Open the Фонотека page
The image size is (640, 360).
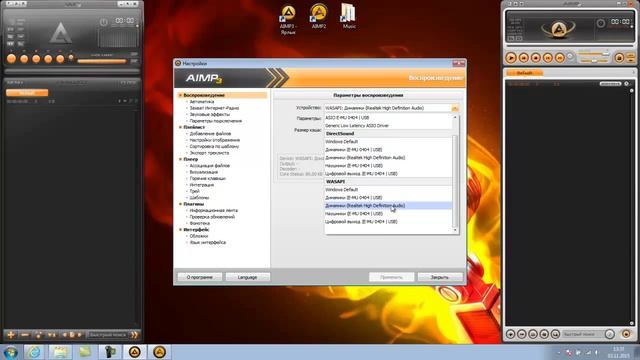pyautogui.click(x=200, y=224)
